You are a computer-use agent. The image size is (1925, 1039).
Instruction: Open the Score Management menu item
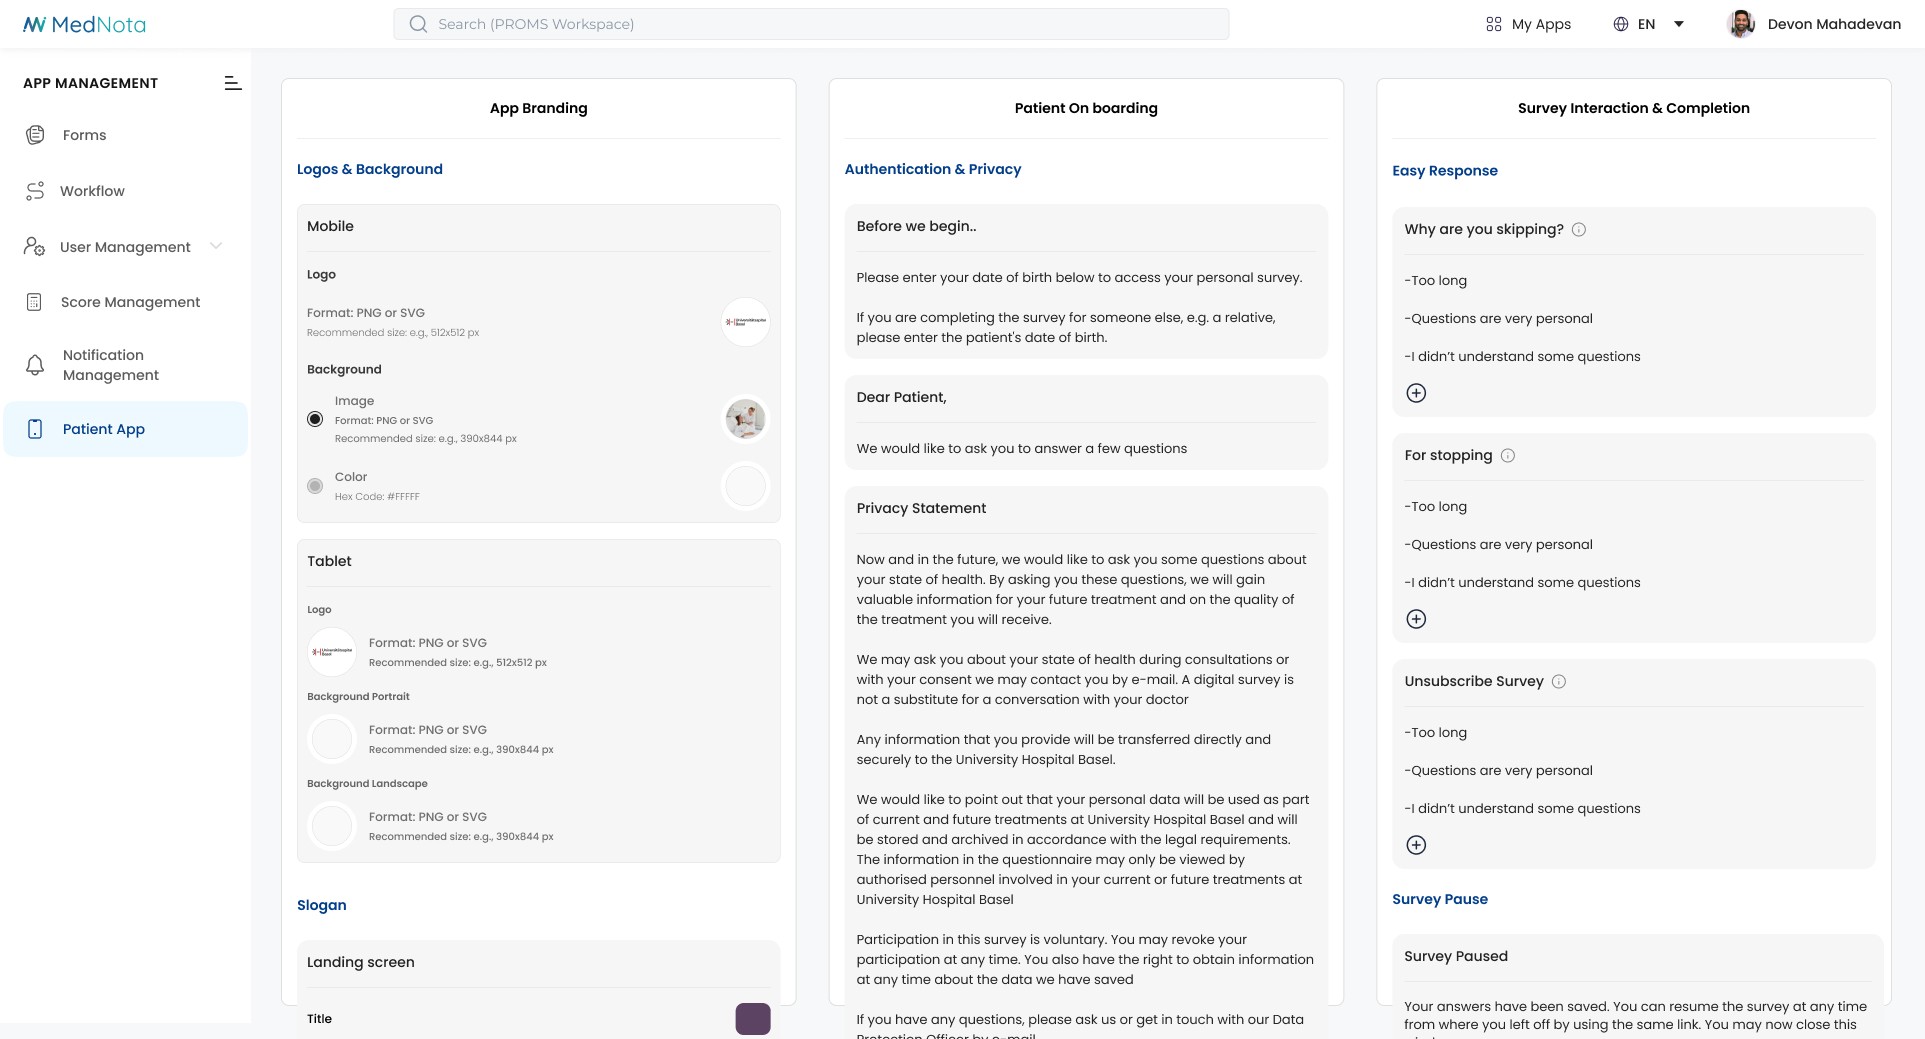coord(125,302)
